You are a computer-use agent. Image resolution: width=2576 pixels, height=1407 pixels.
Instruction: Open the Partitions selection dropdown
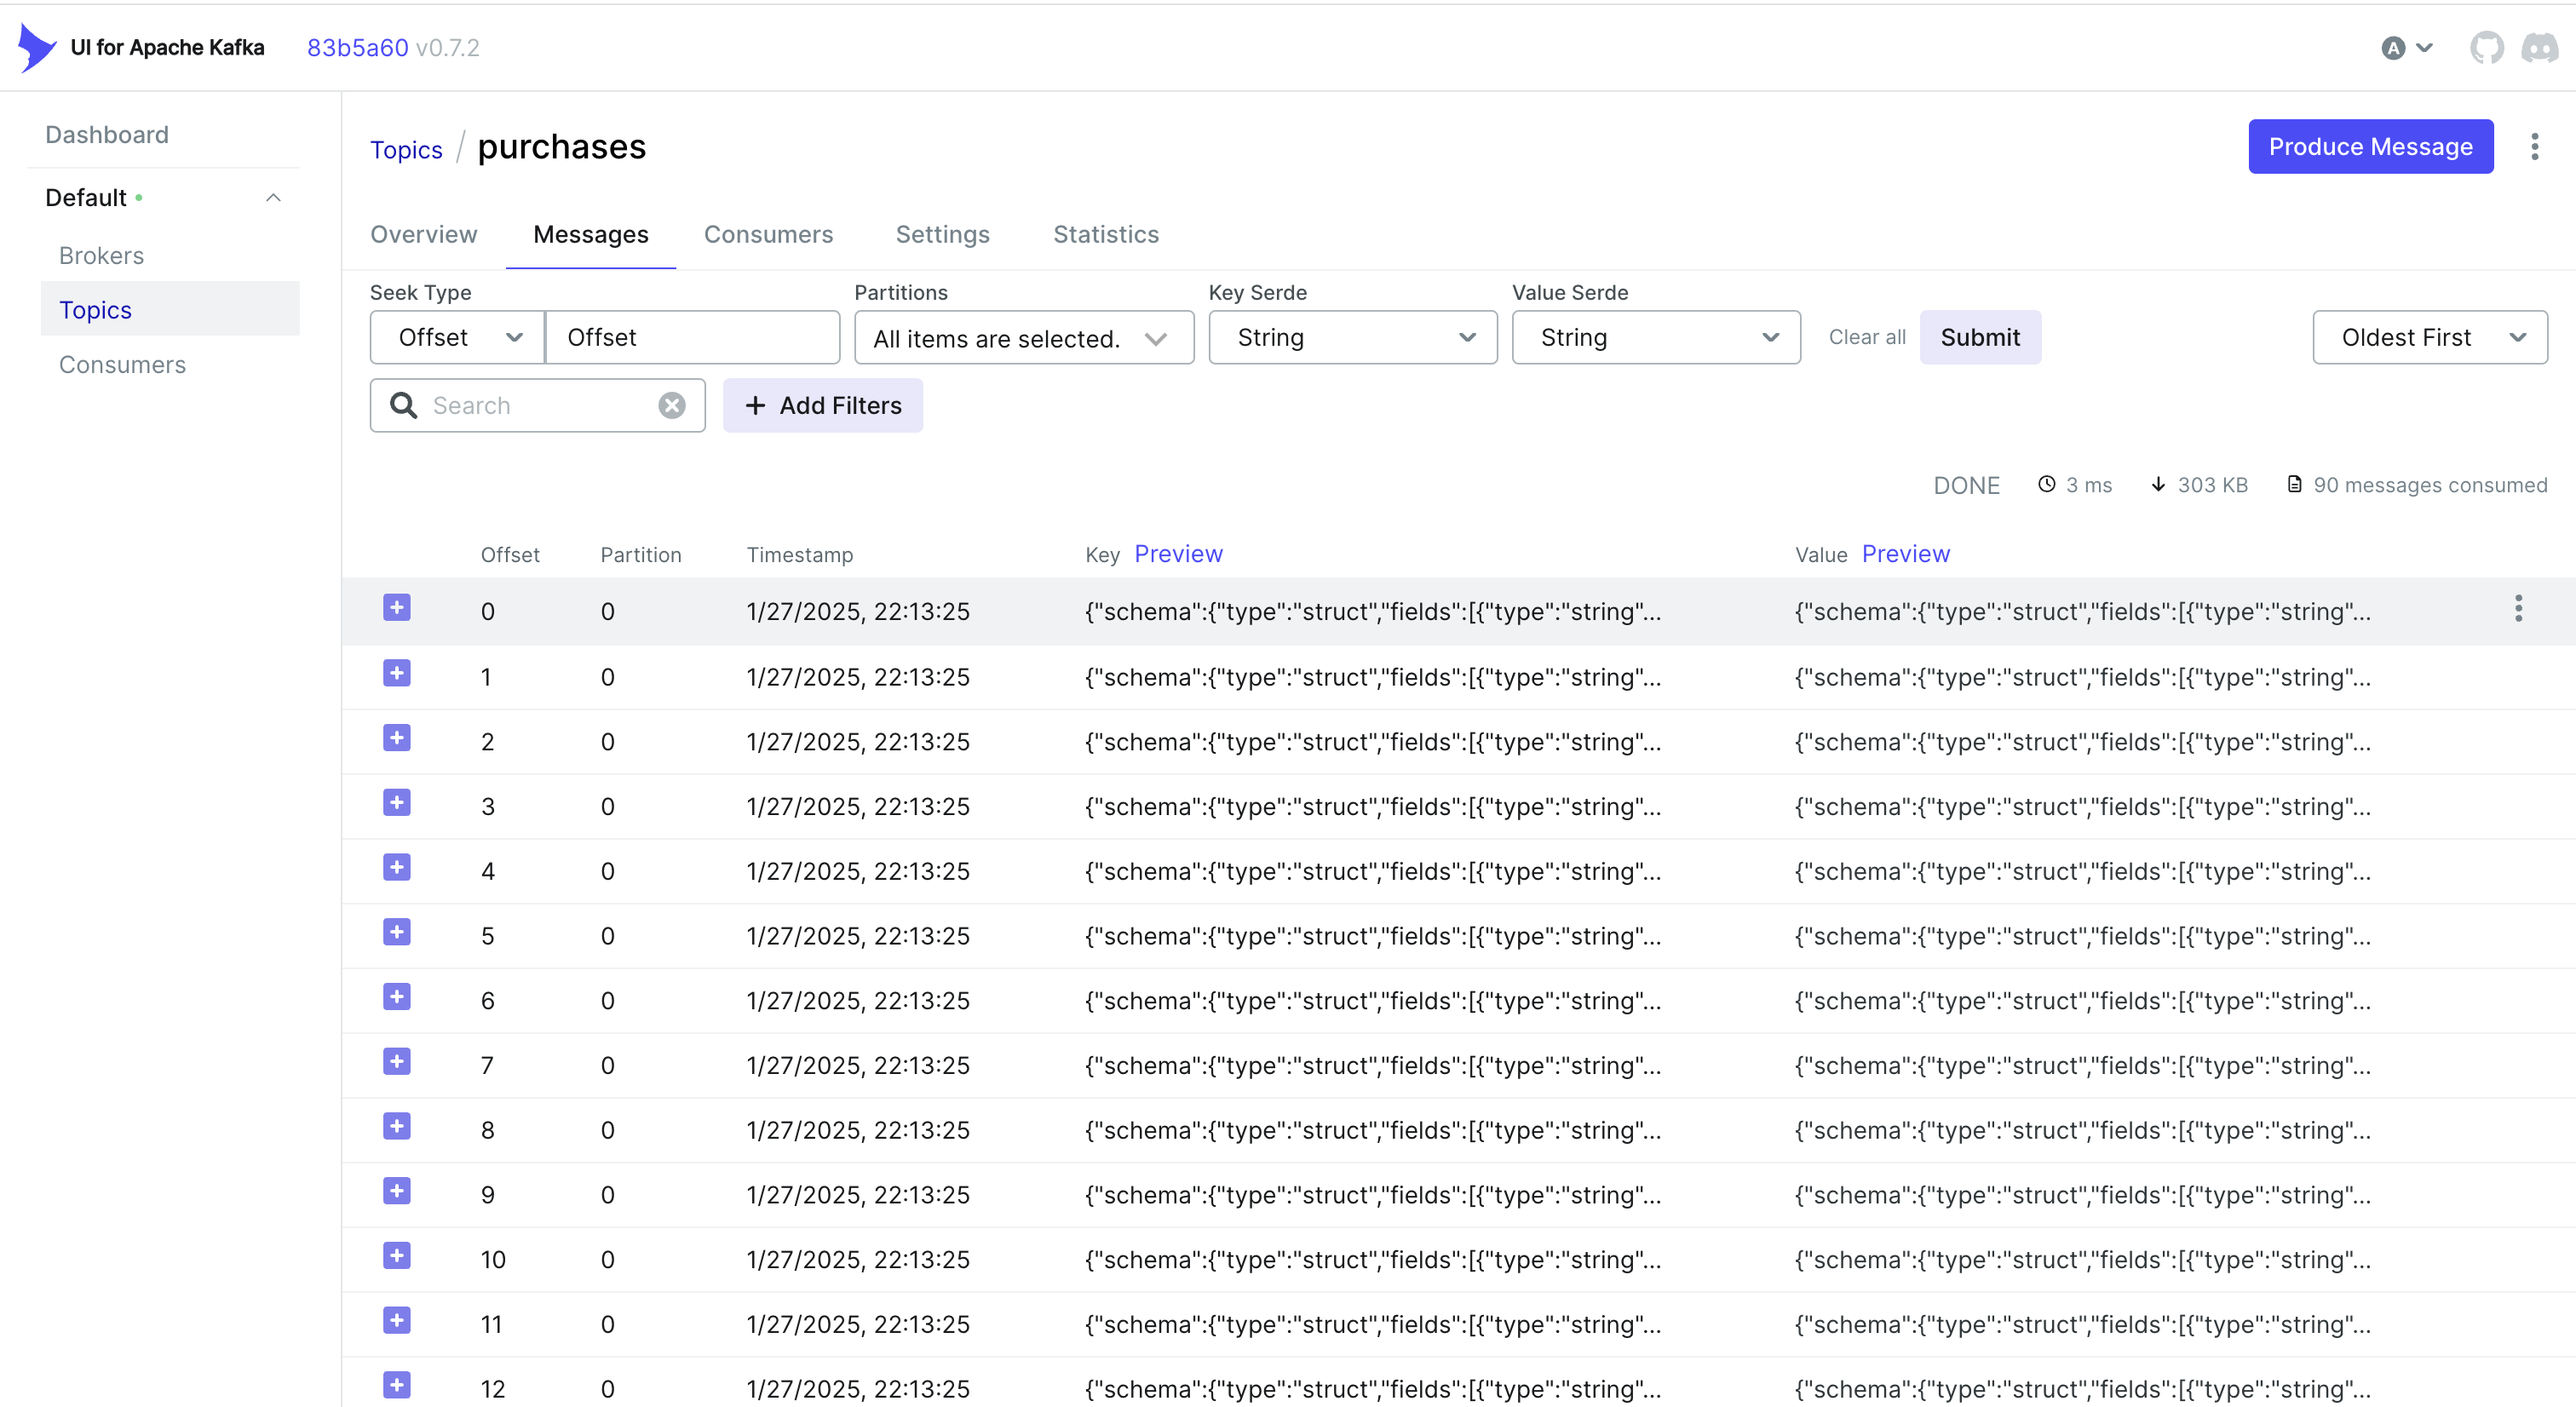pos(1023,338)
